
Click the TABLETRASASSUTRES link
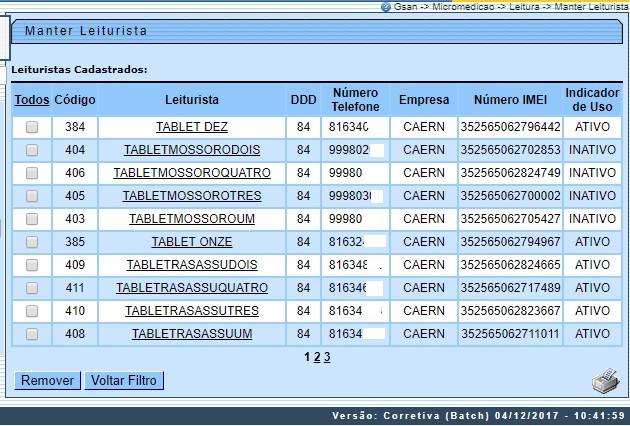point(192,311)
